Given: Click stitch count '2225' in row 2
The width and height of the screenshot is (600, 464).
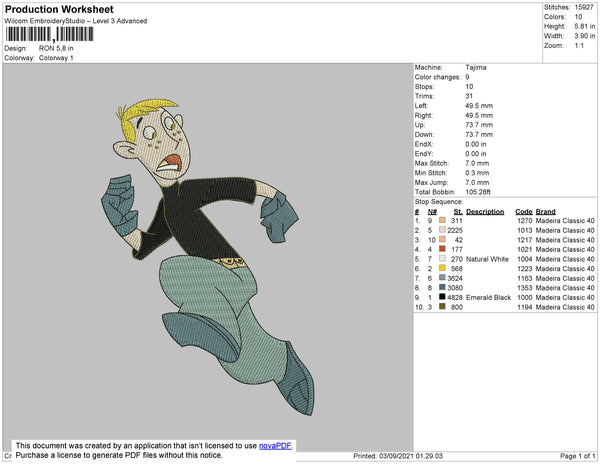Looking at the screenshot, I should click(x=455, y=230).
